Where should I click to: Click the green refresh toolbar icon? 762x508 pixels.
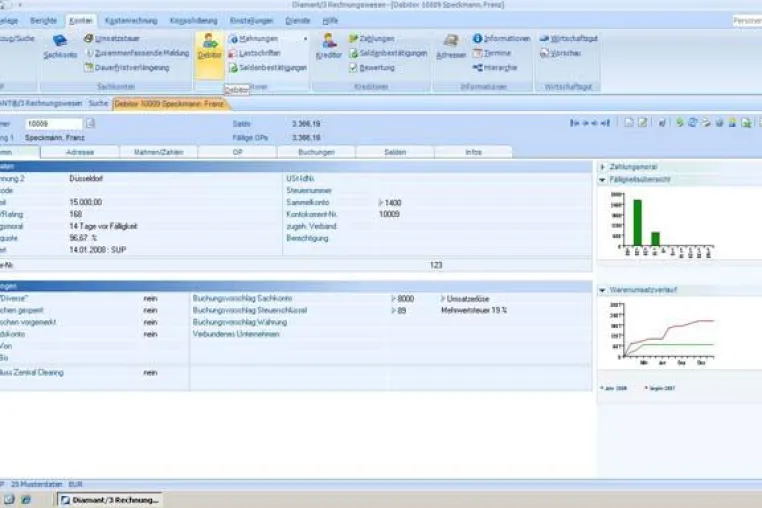click(679, 123)
